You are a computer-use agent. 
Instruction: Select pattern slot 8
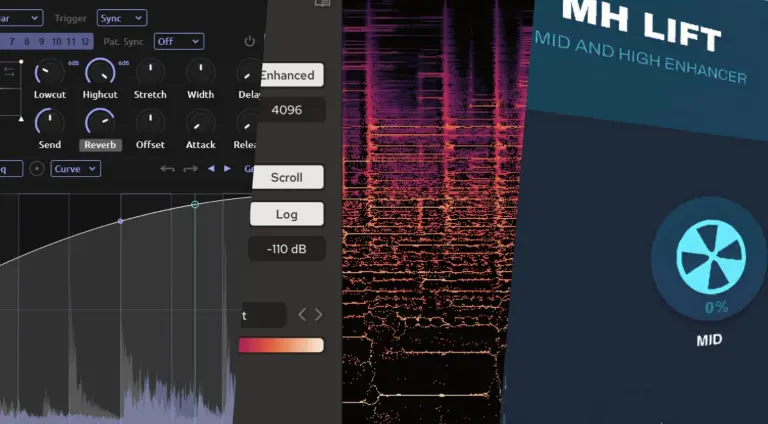point(26,42)
